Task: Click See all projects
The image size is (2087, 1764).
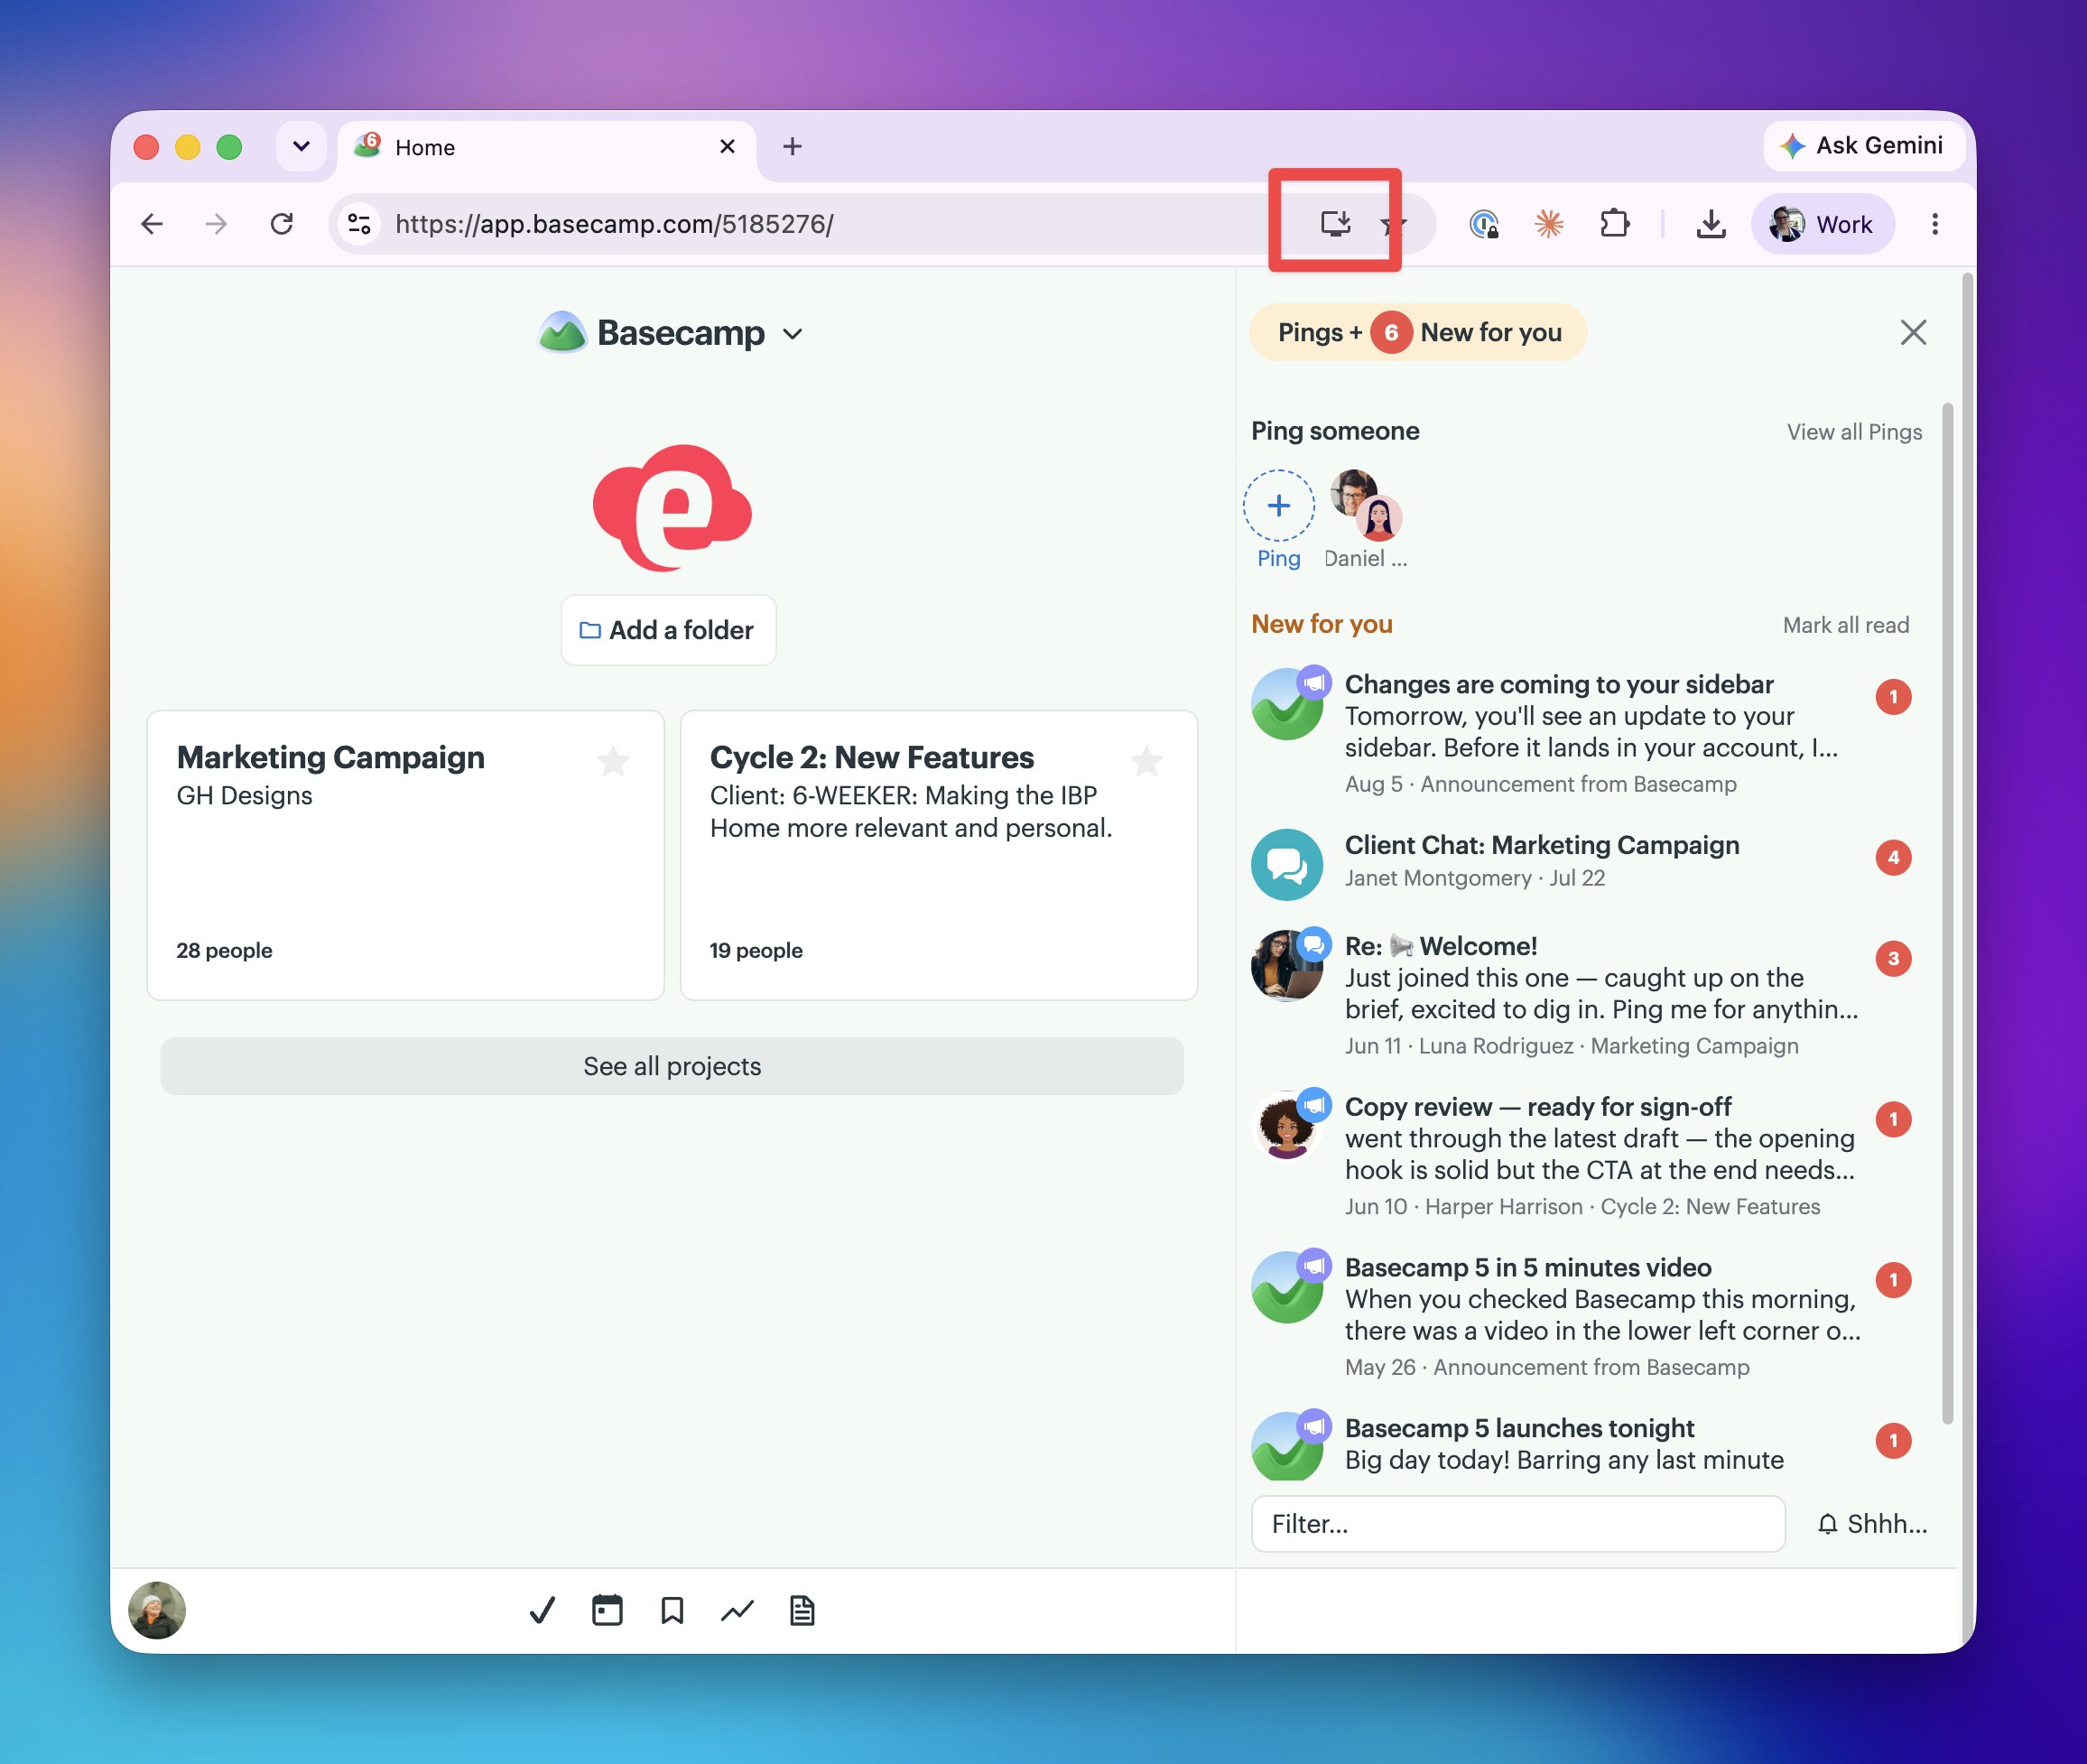Action: [x=672, y=1066]
